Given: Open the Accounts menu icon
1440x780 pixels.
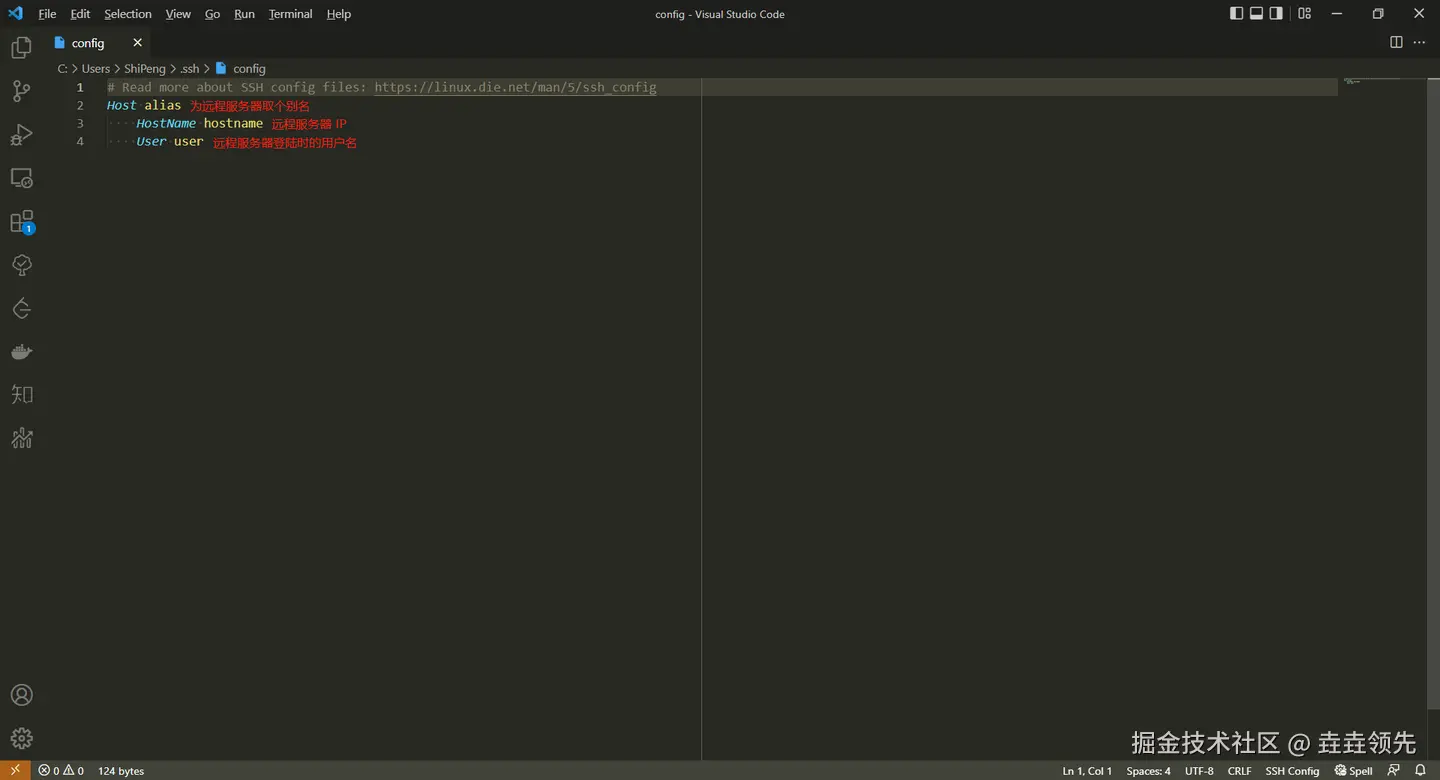Looking at the screenshot, I should coord(21,695).
